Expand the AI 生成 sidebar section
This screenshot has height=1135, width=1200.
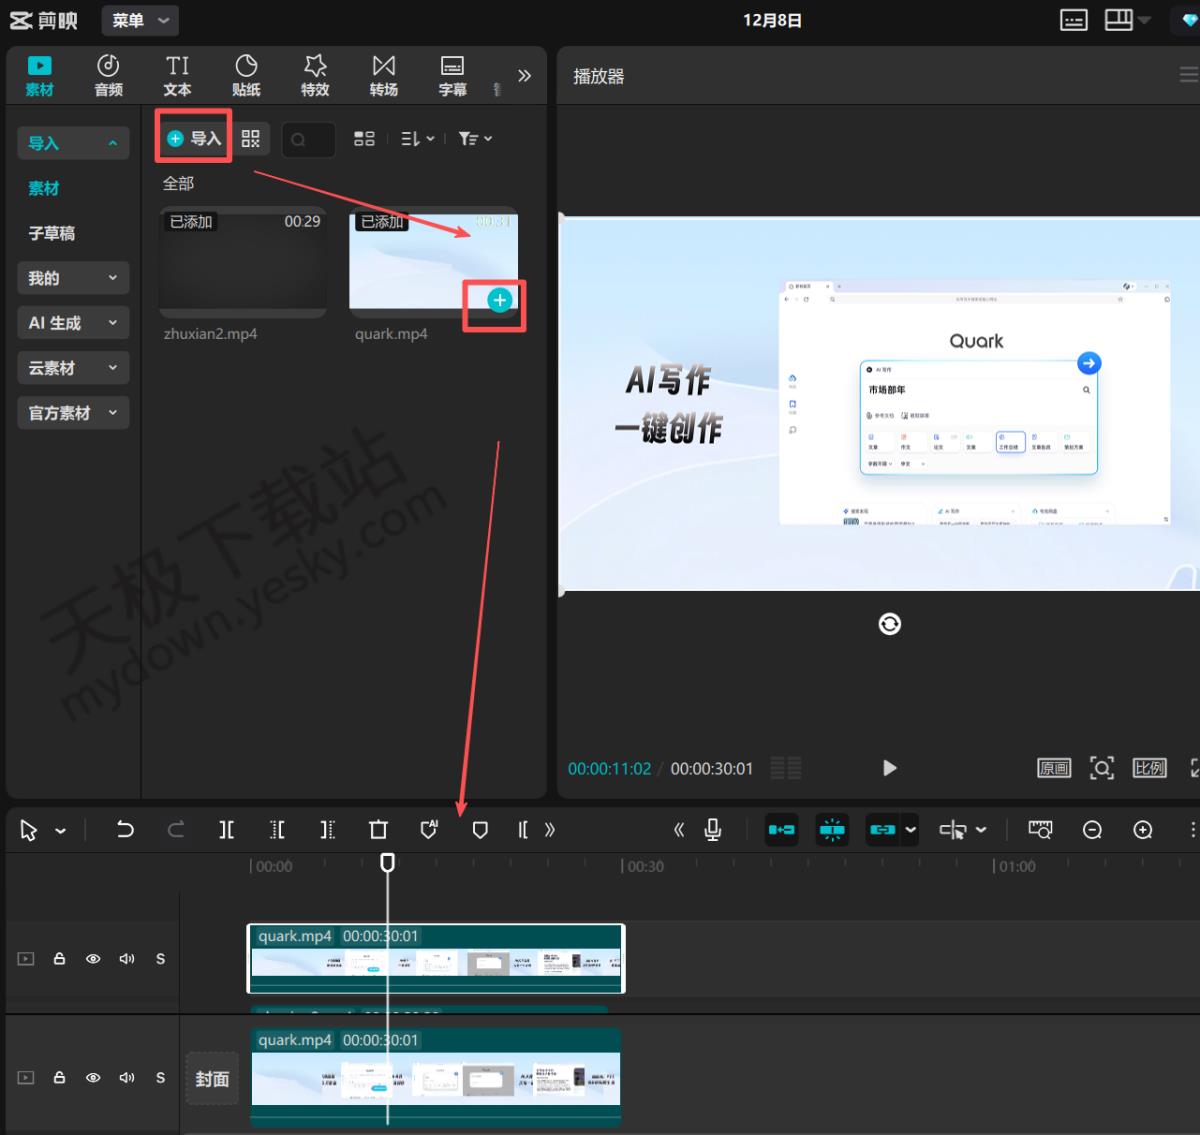[73, 323]
